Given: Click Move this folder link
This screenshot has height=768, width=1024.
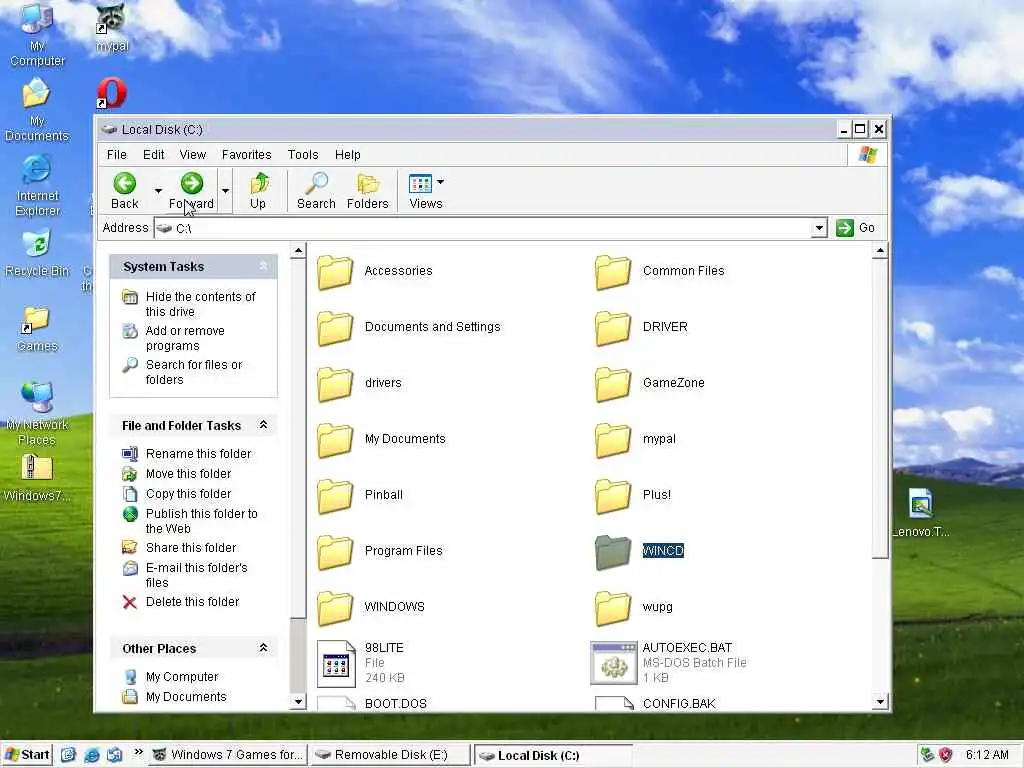Looking at the screenshot, I should [188, 473].
